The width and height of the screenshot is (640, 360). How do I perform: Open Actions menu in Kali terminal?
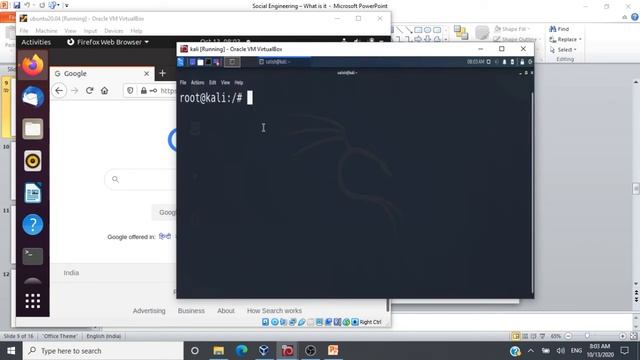click(198, 82)
